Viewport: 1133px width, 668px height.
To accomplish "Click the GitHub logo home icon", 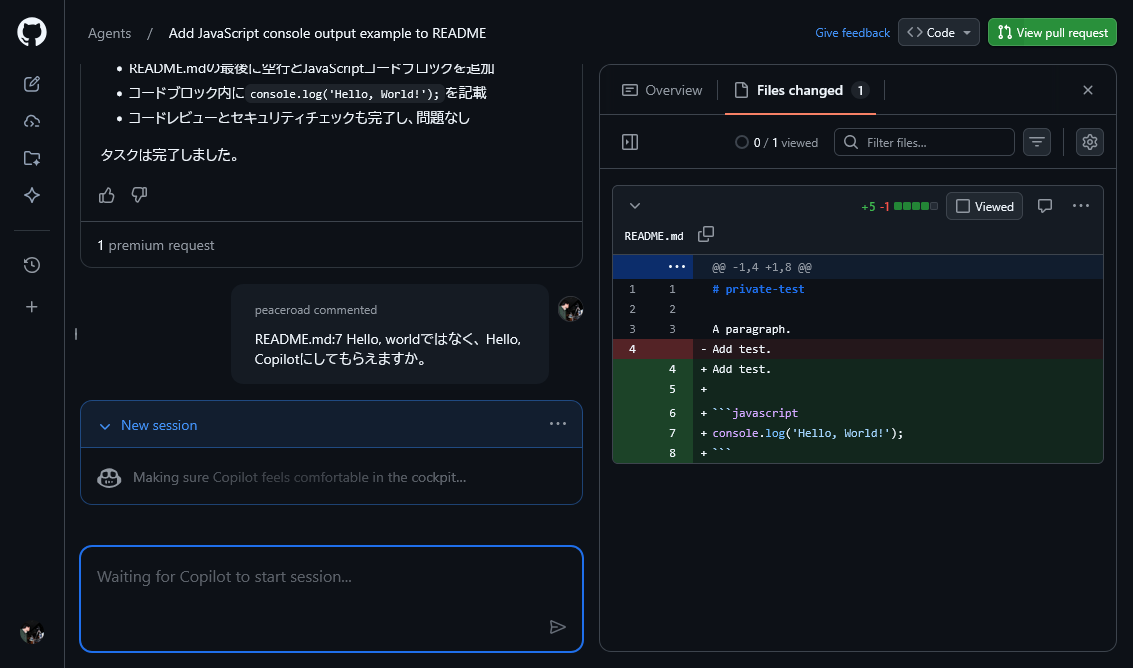I will [32, 32].
